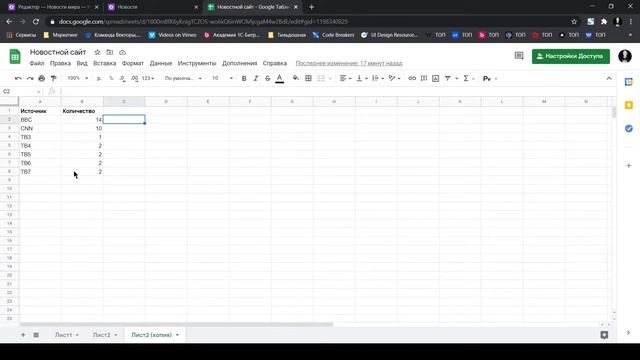
Task: Star the Новостной сайт document
Action: click(97, 52)
